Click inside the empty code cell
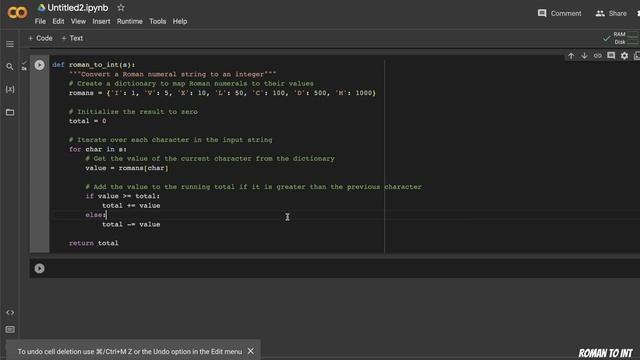Screen dimensions: 640x360 [x=343, y=268]
